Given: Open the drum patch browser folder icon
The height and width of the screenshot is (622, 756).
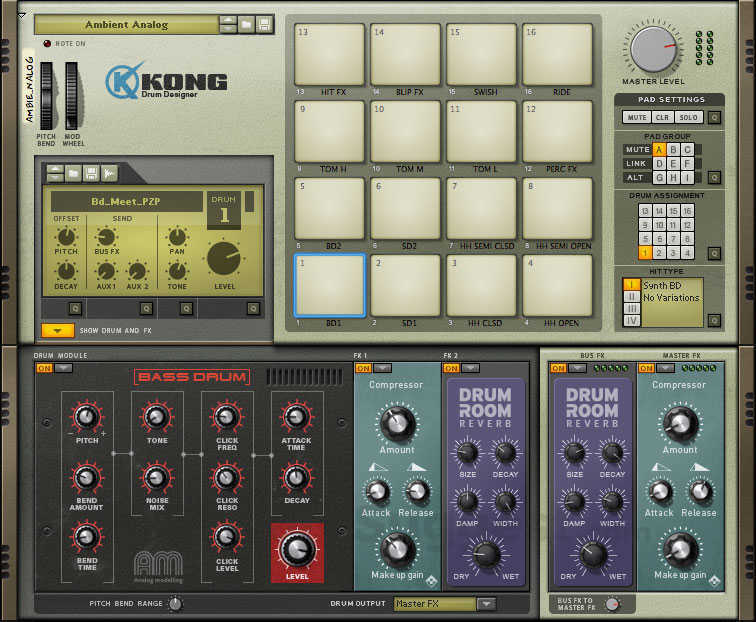Looking at the screenshot, I should 73,174.
